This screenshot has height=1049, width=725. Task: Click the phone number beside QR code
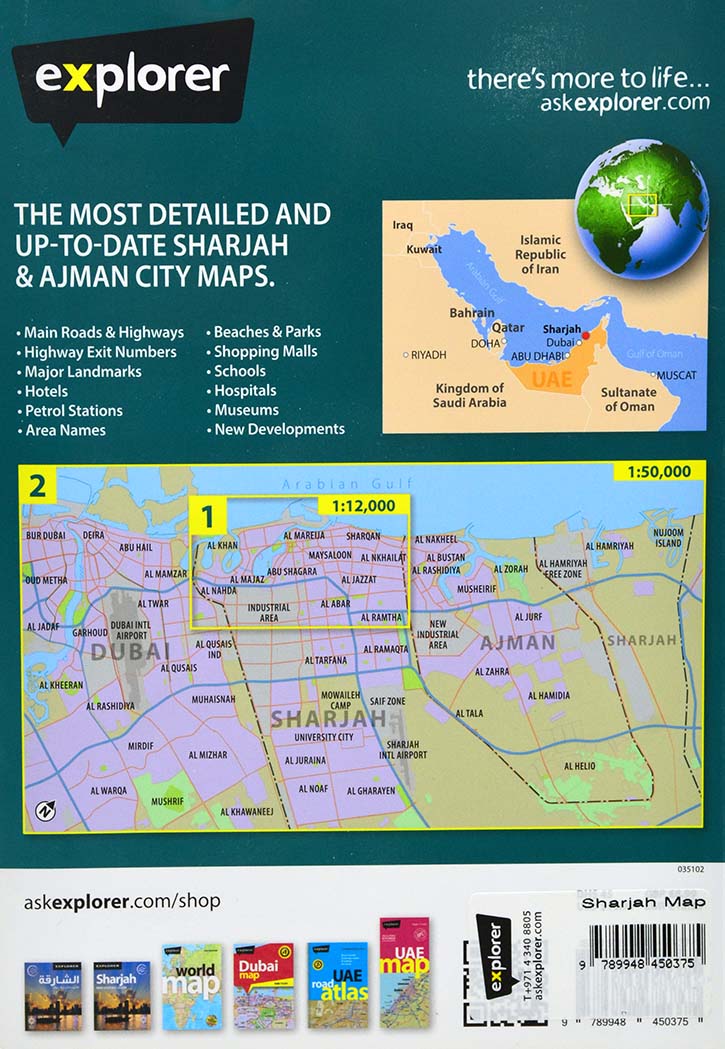(528, 955)
